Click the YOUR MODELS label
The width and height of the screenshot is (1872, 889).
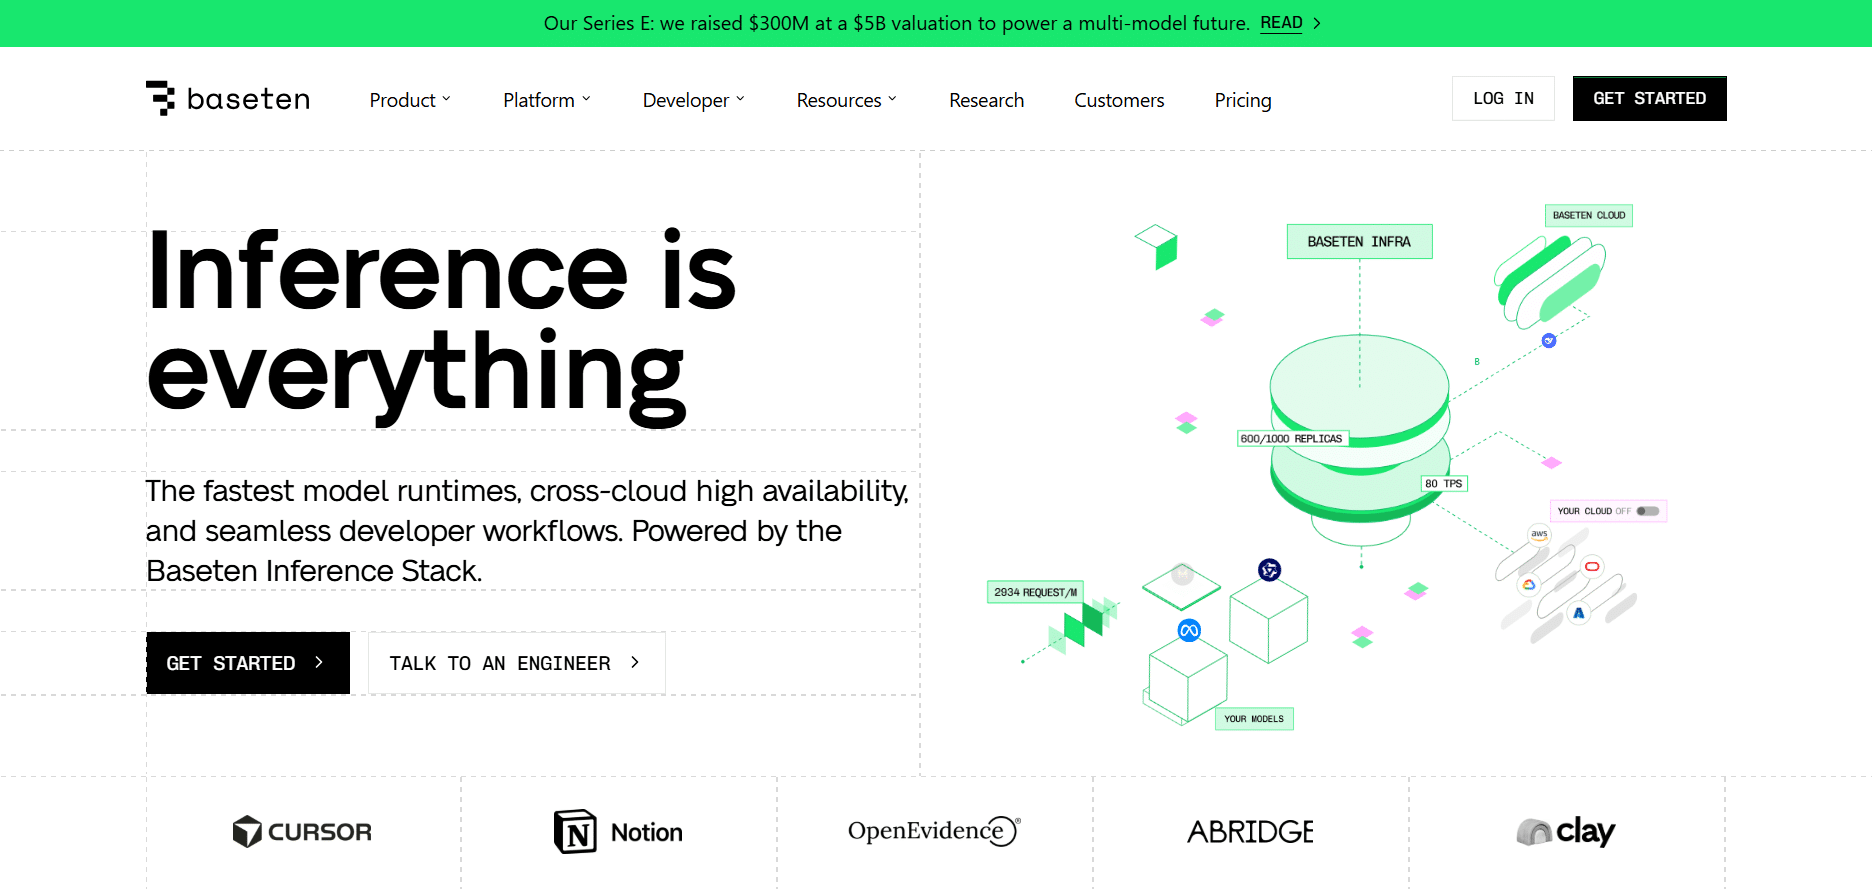click(1254, 719)
